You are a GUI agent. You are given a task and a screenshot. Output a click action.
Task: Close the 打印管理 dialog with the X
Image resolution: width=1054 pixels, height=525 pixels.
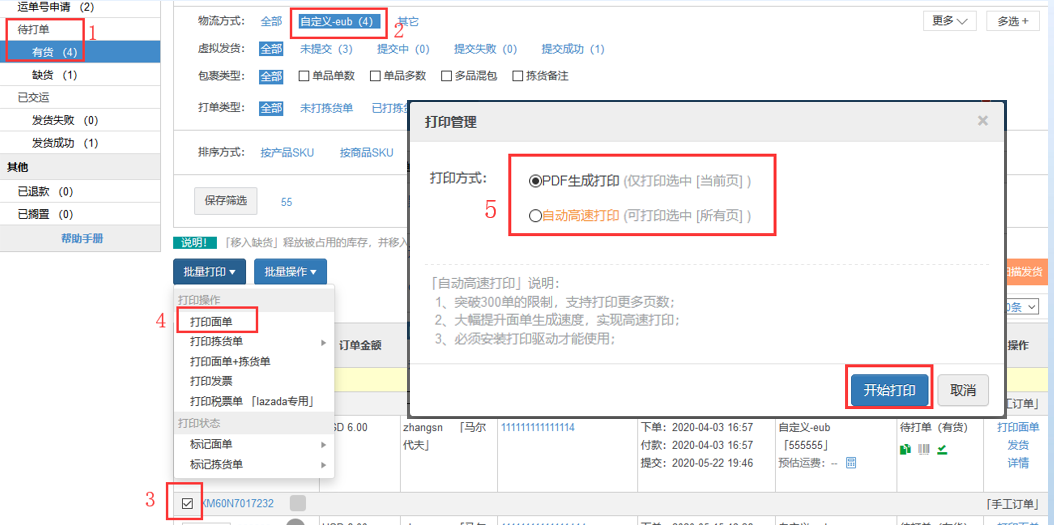(x=982, y=121)
